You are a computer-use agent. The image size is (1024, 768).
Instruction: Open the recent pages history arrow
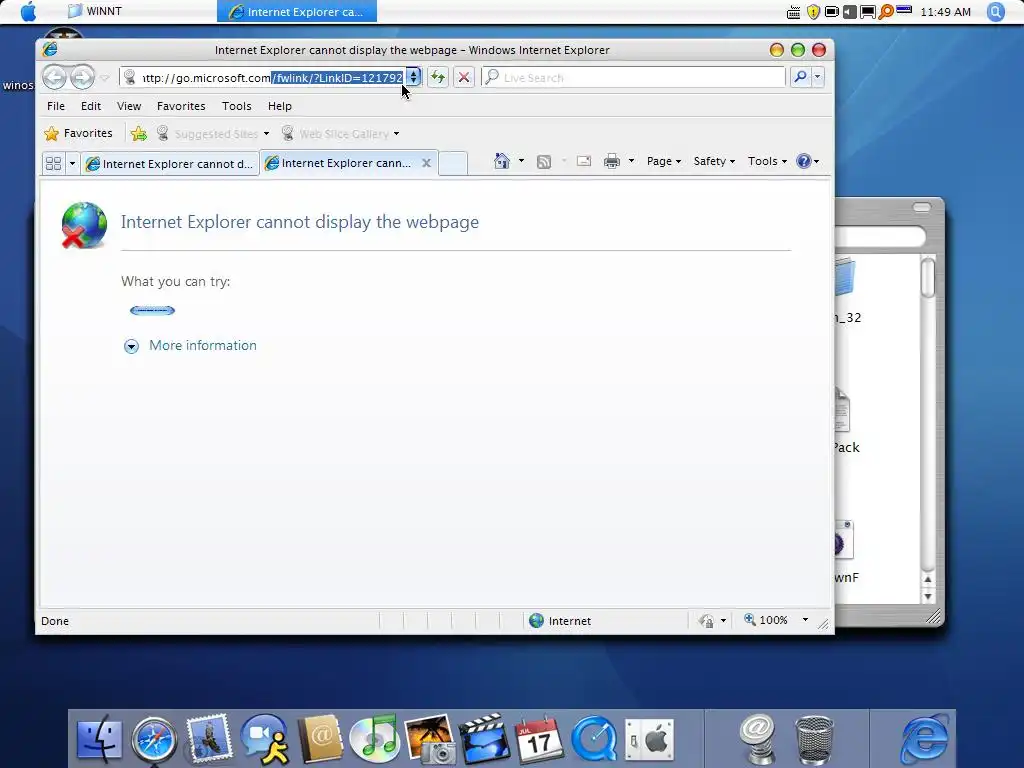click(x=104, y=78)
